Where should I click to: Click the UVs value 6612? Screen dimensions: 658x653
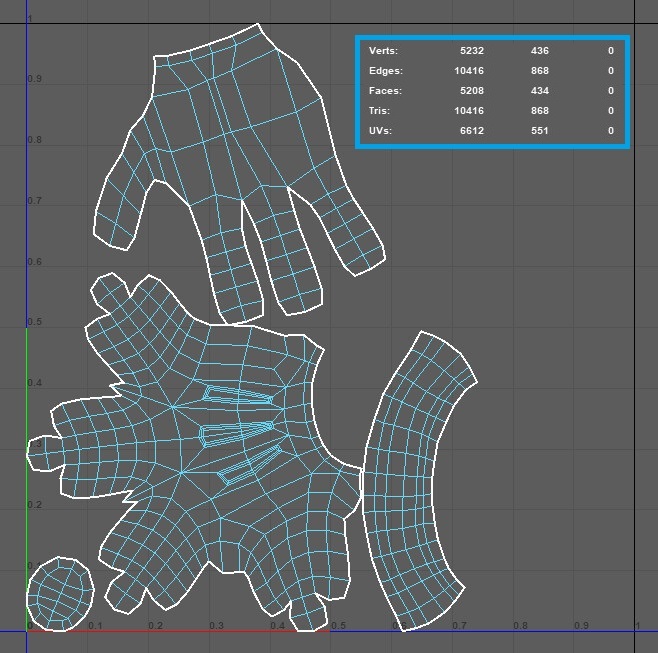tap(472, 131)
